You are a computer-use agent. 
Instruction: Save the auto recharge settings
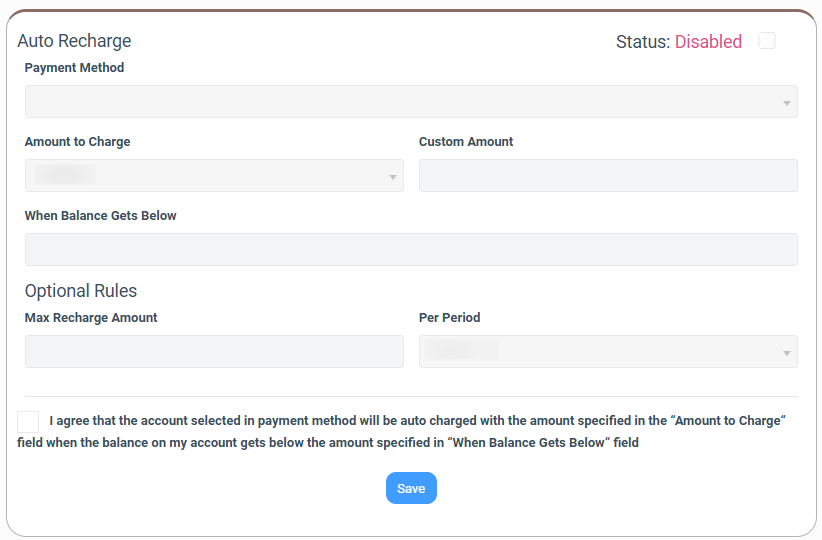[411, 488]
